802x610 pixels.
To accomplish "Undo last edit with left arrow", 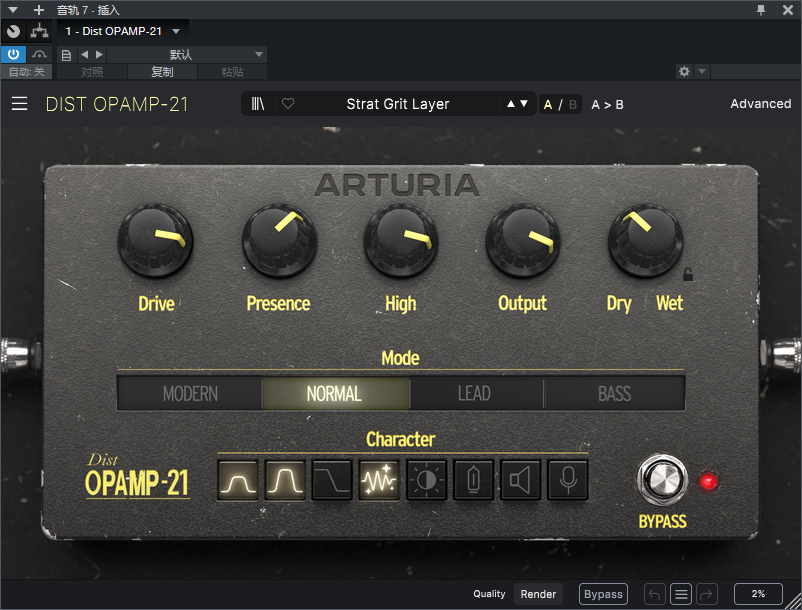I will pos(654,594).
